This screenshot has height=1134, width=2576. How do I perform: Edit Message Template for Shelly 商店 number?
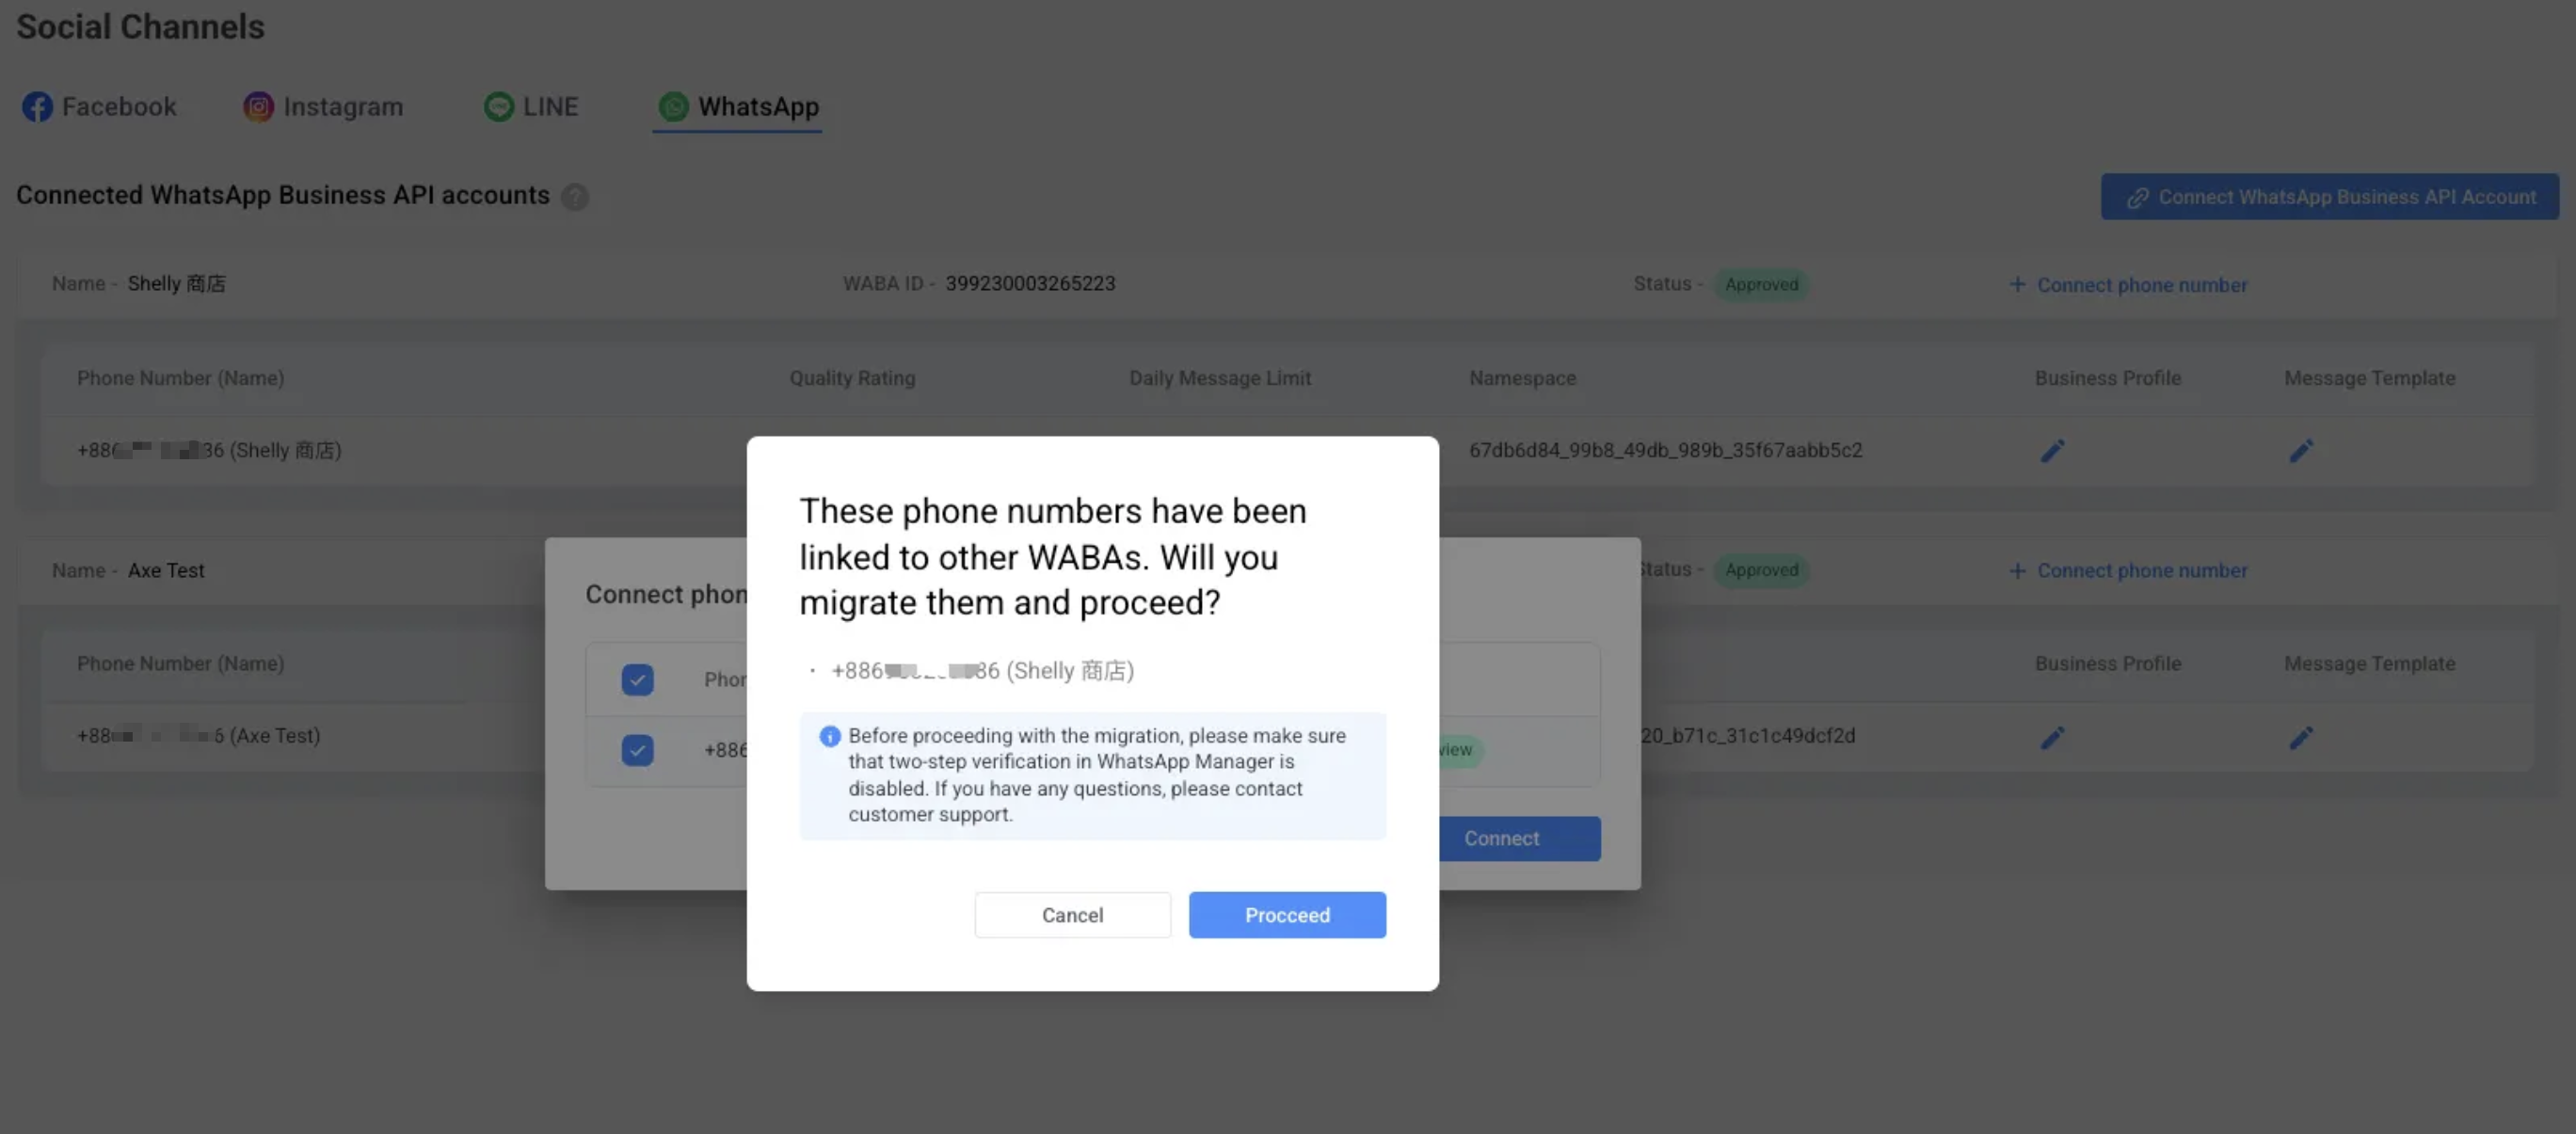(2301, 451)
